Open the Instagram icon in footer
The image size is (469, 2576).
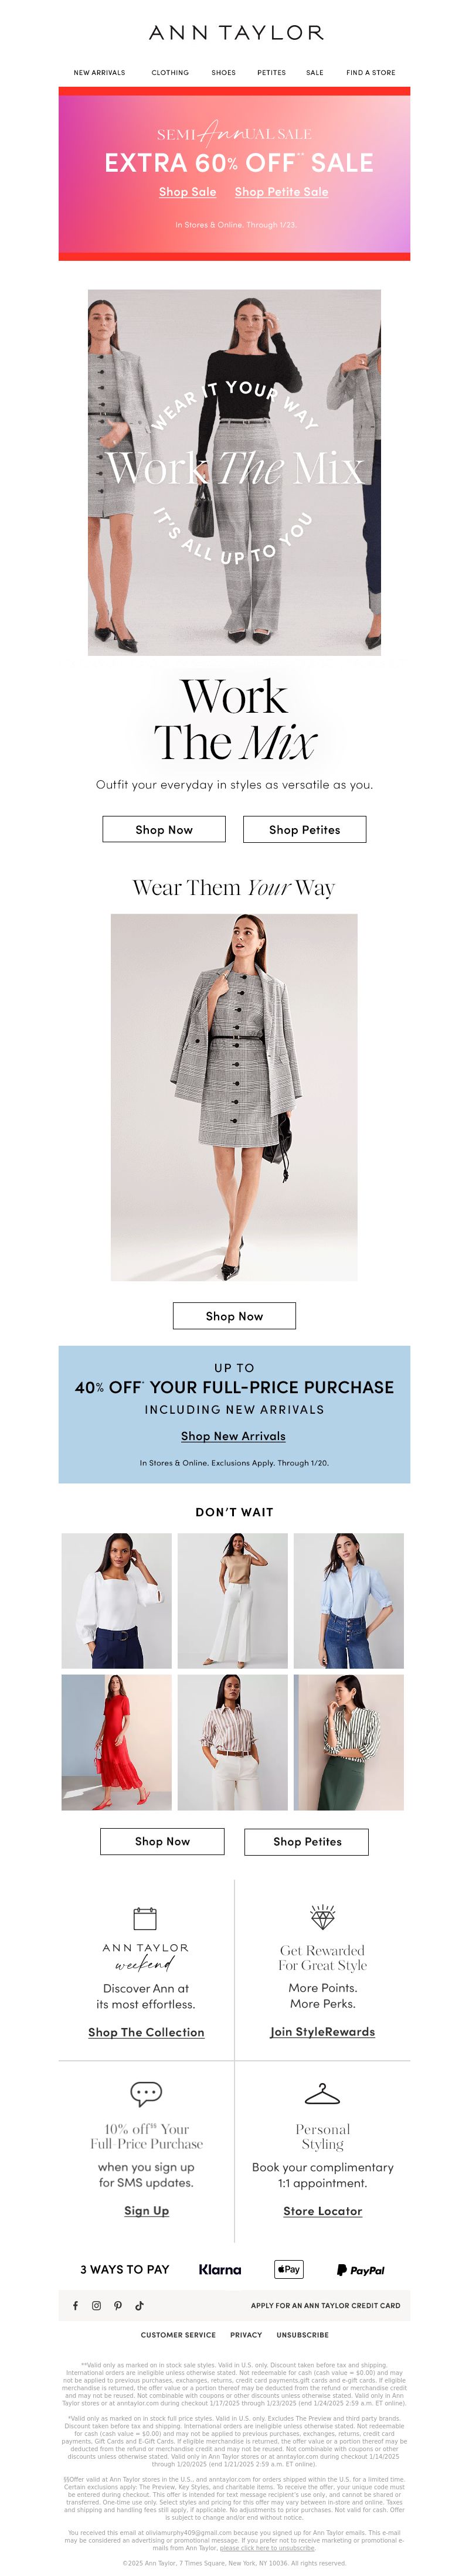click(96, 2305)
